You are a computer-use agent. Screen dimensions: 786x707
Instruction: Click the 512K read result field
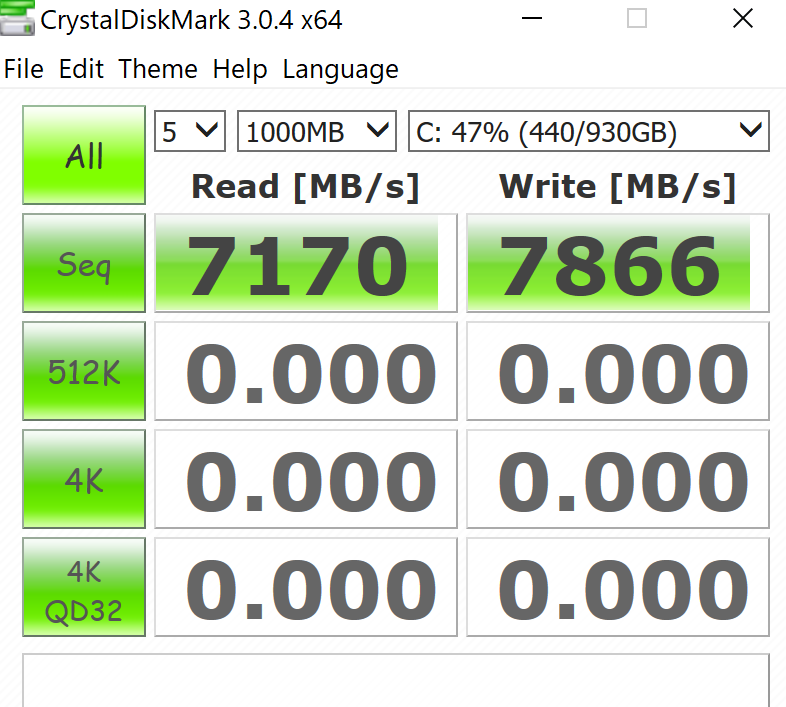(x=305, y=372)
